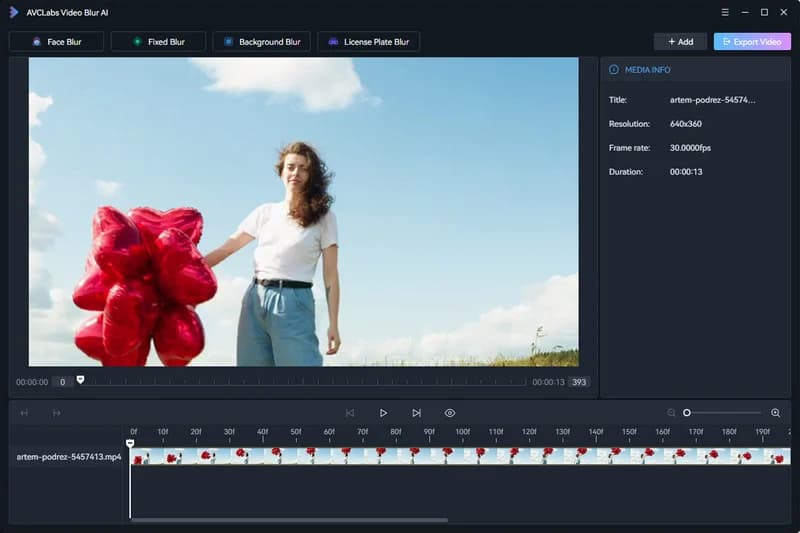This screenshot has width=800, height=533.
Task: Choose the Background Blur option
Action: coord(262,42)
